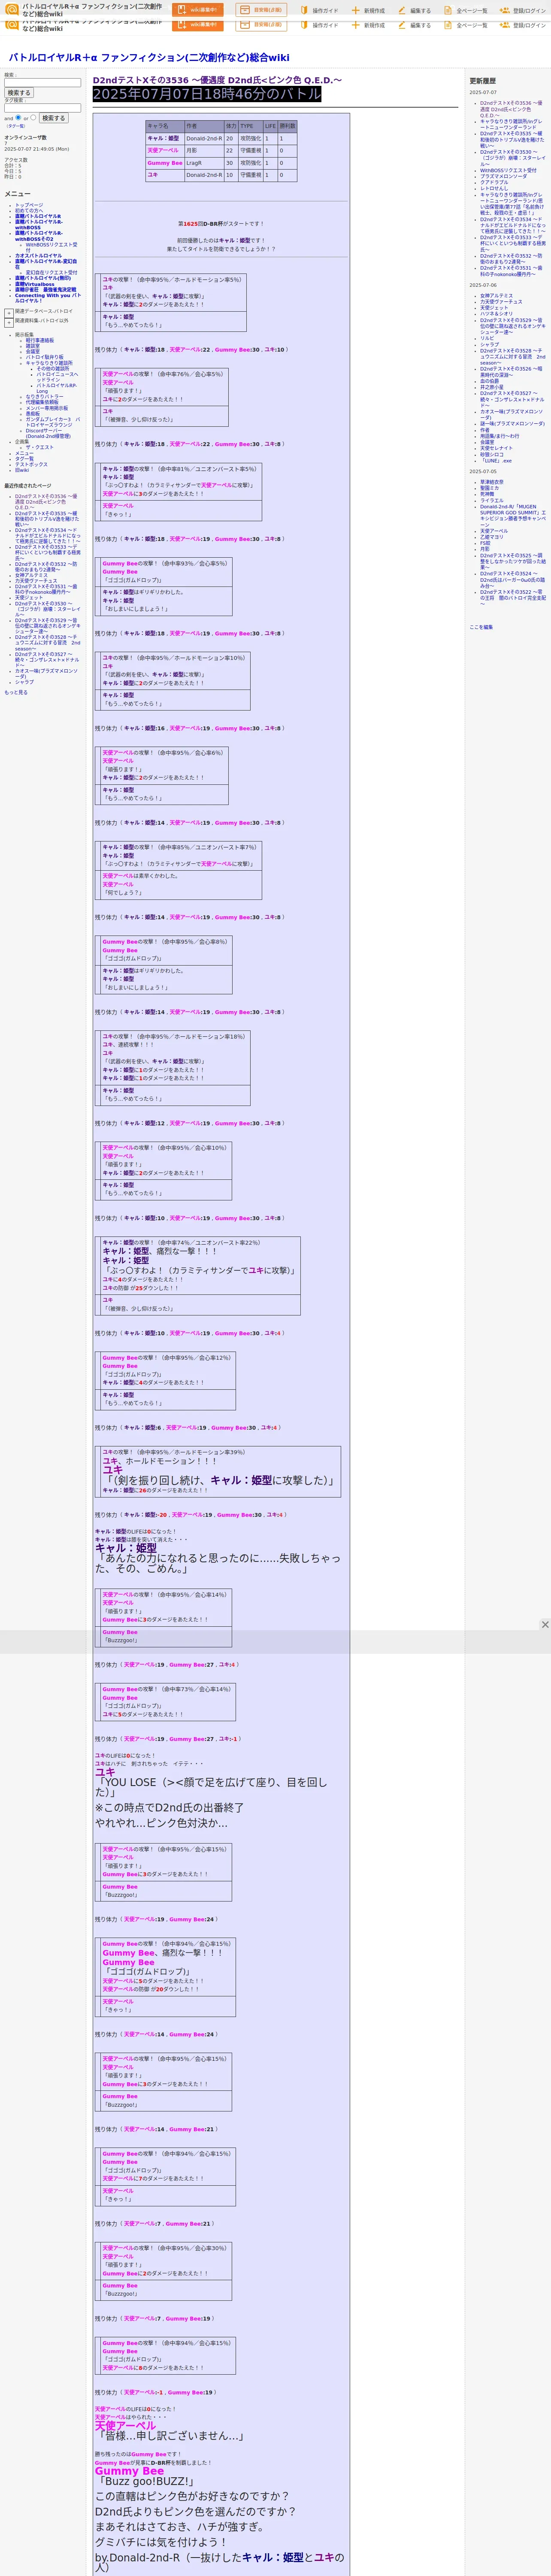Open 力天使ヴァーチュス in the left recent pages list
The image size is (551, 2576).
[36, 581]
